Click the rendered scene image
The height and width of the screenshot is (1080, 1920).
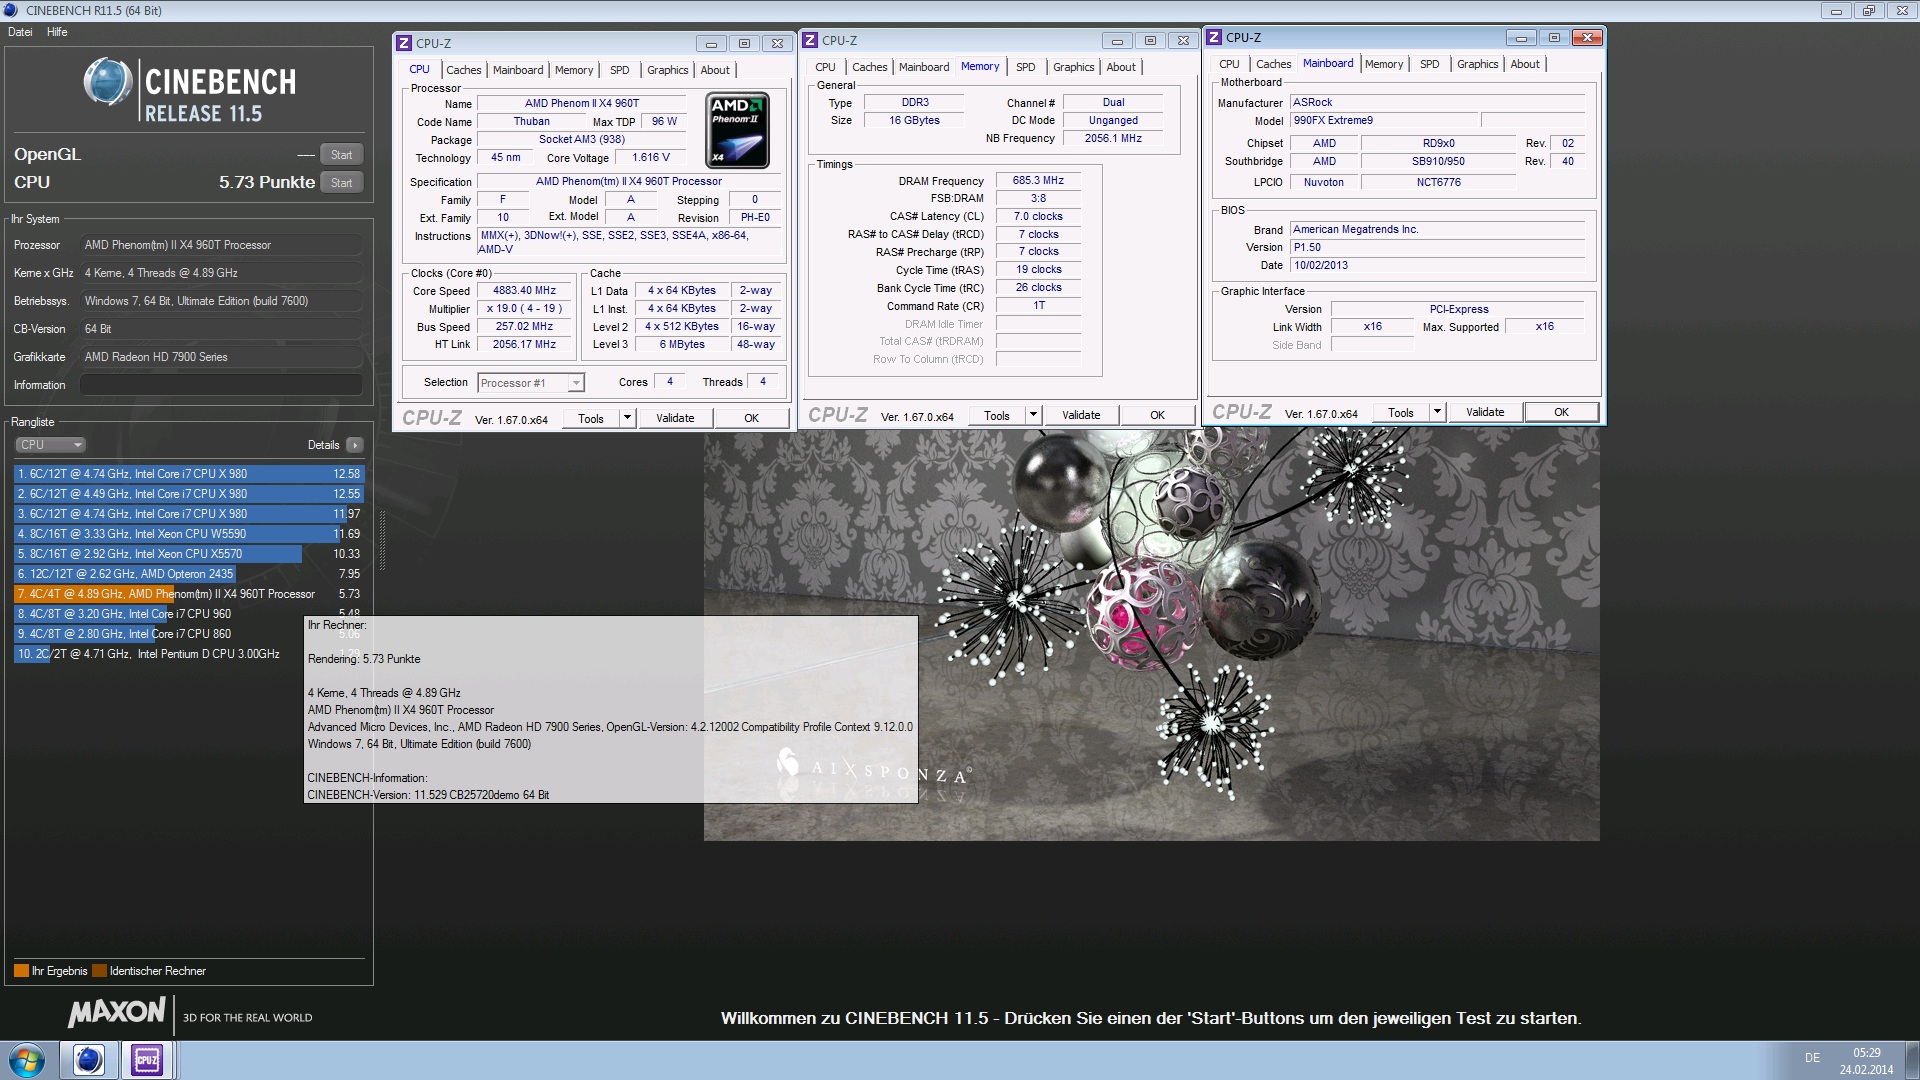[x=1152, y=636]
